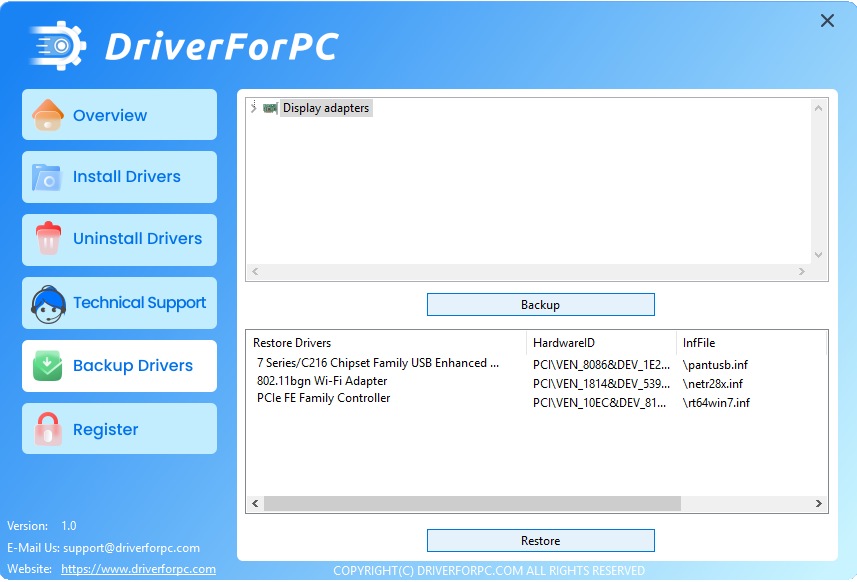This screenshot has height=582, width=857.
Task: Click the DriverForPC gear logo
Action: point(58,46)
